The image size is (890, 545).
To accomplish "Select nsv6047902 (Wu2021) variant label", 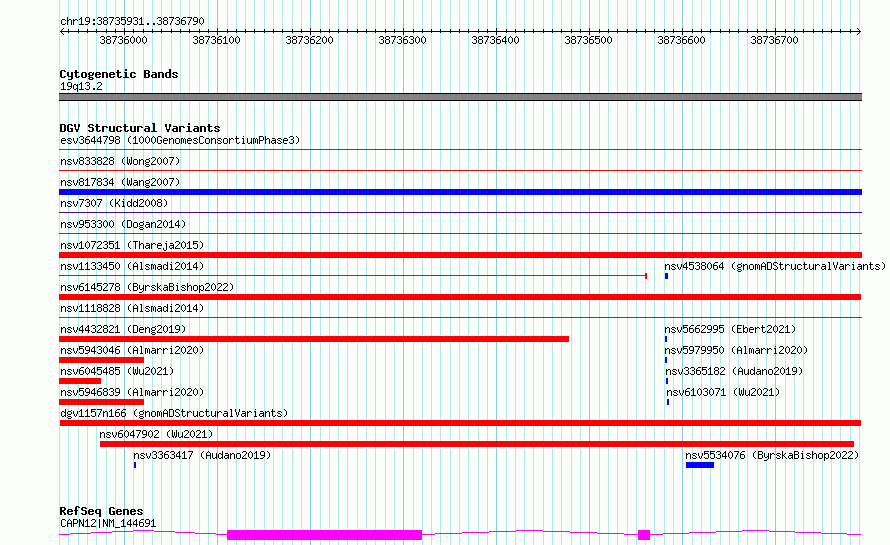I will (x=156, y=434).
